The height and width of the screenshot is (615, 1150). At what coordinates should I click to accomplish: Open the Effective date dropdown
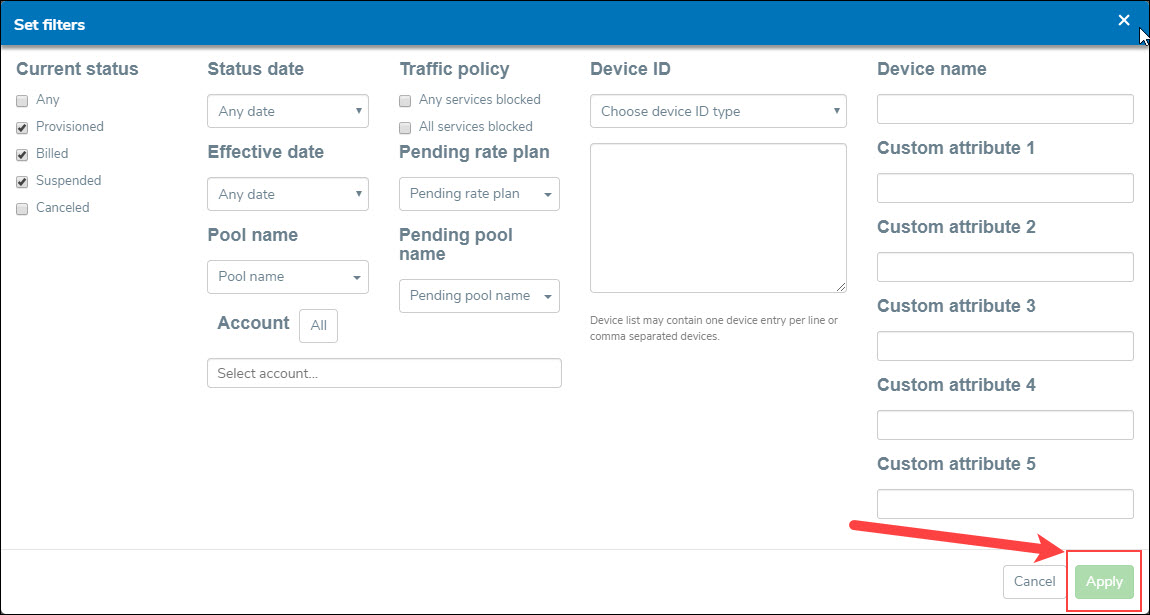(288, 194)
